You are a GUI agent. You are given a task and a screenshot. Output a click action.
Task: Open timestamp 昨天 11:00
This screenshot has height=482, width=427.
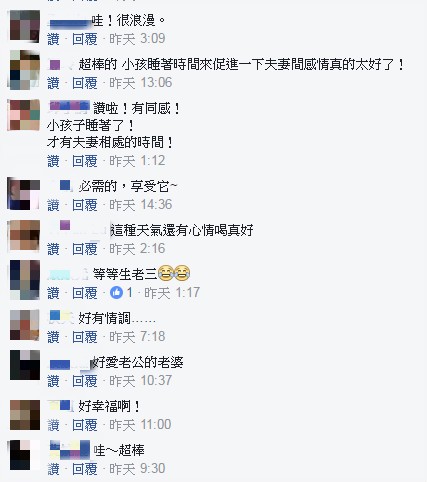[x=140, y=425]
